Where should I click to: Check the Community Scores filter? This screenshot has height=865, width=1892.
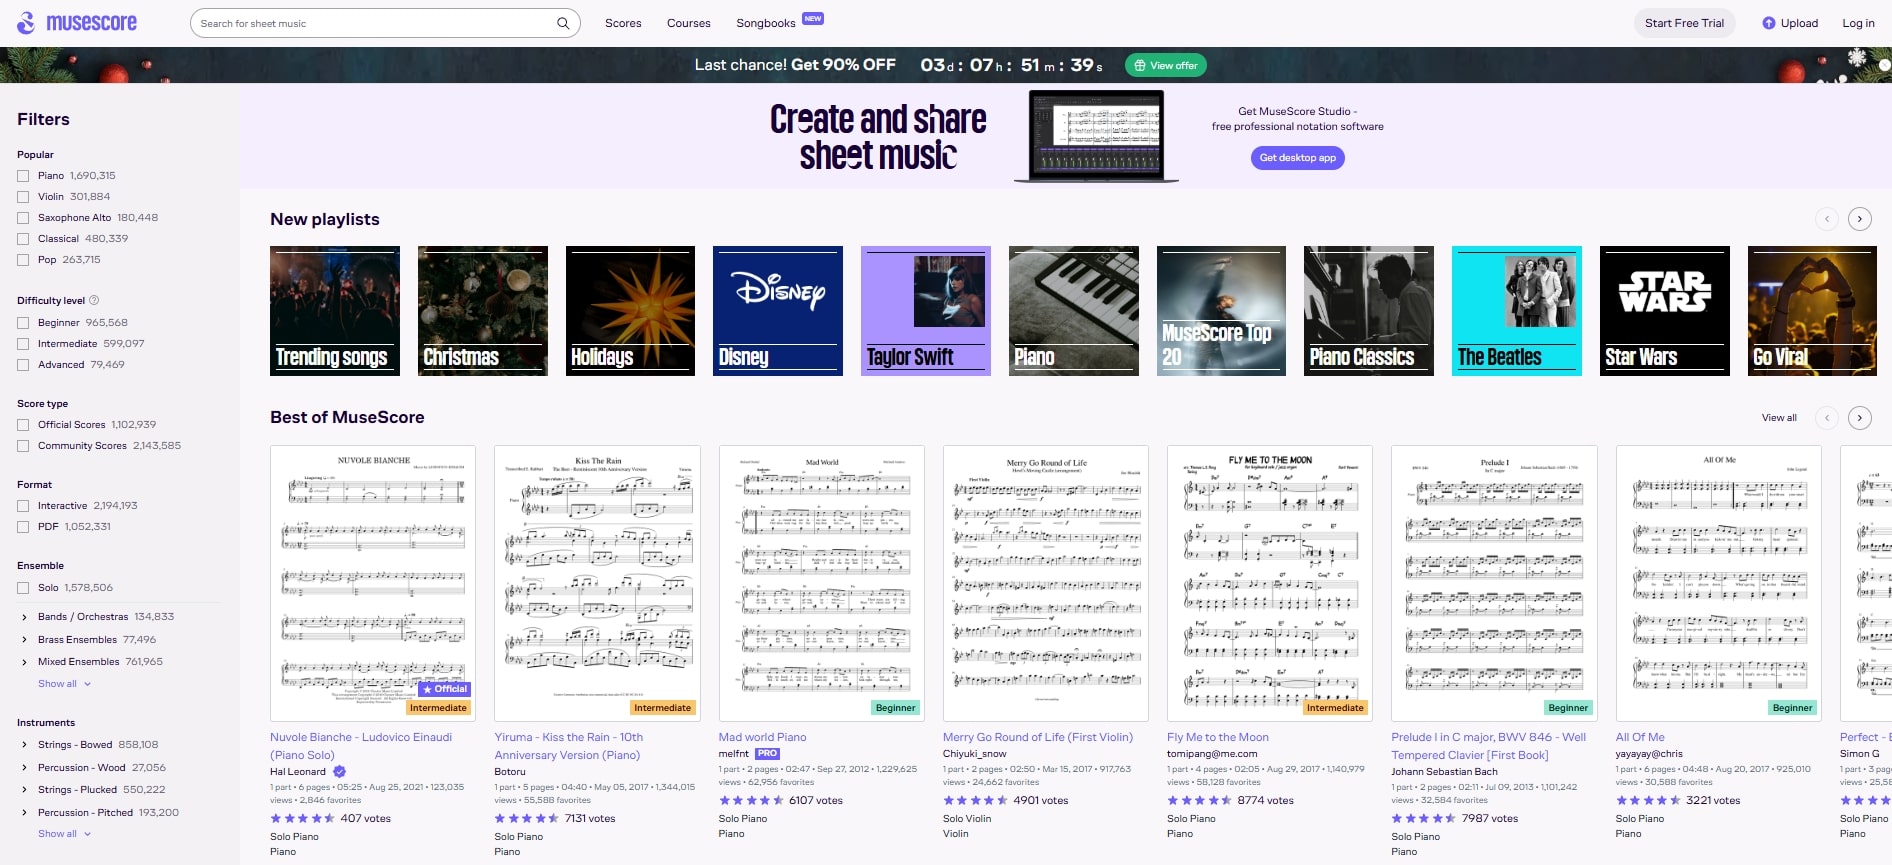(x=23, y=446)
